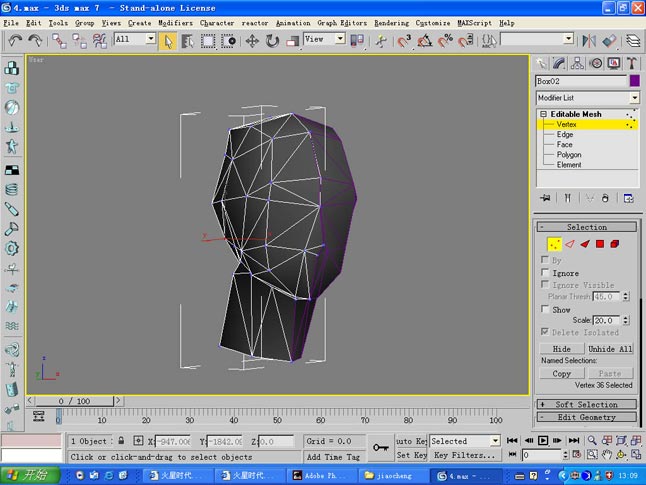Expand the Soft Selection rollout

[586, 404]
